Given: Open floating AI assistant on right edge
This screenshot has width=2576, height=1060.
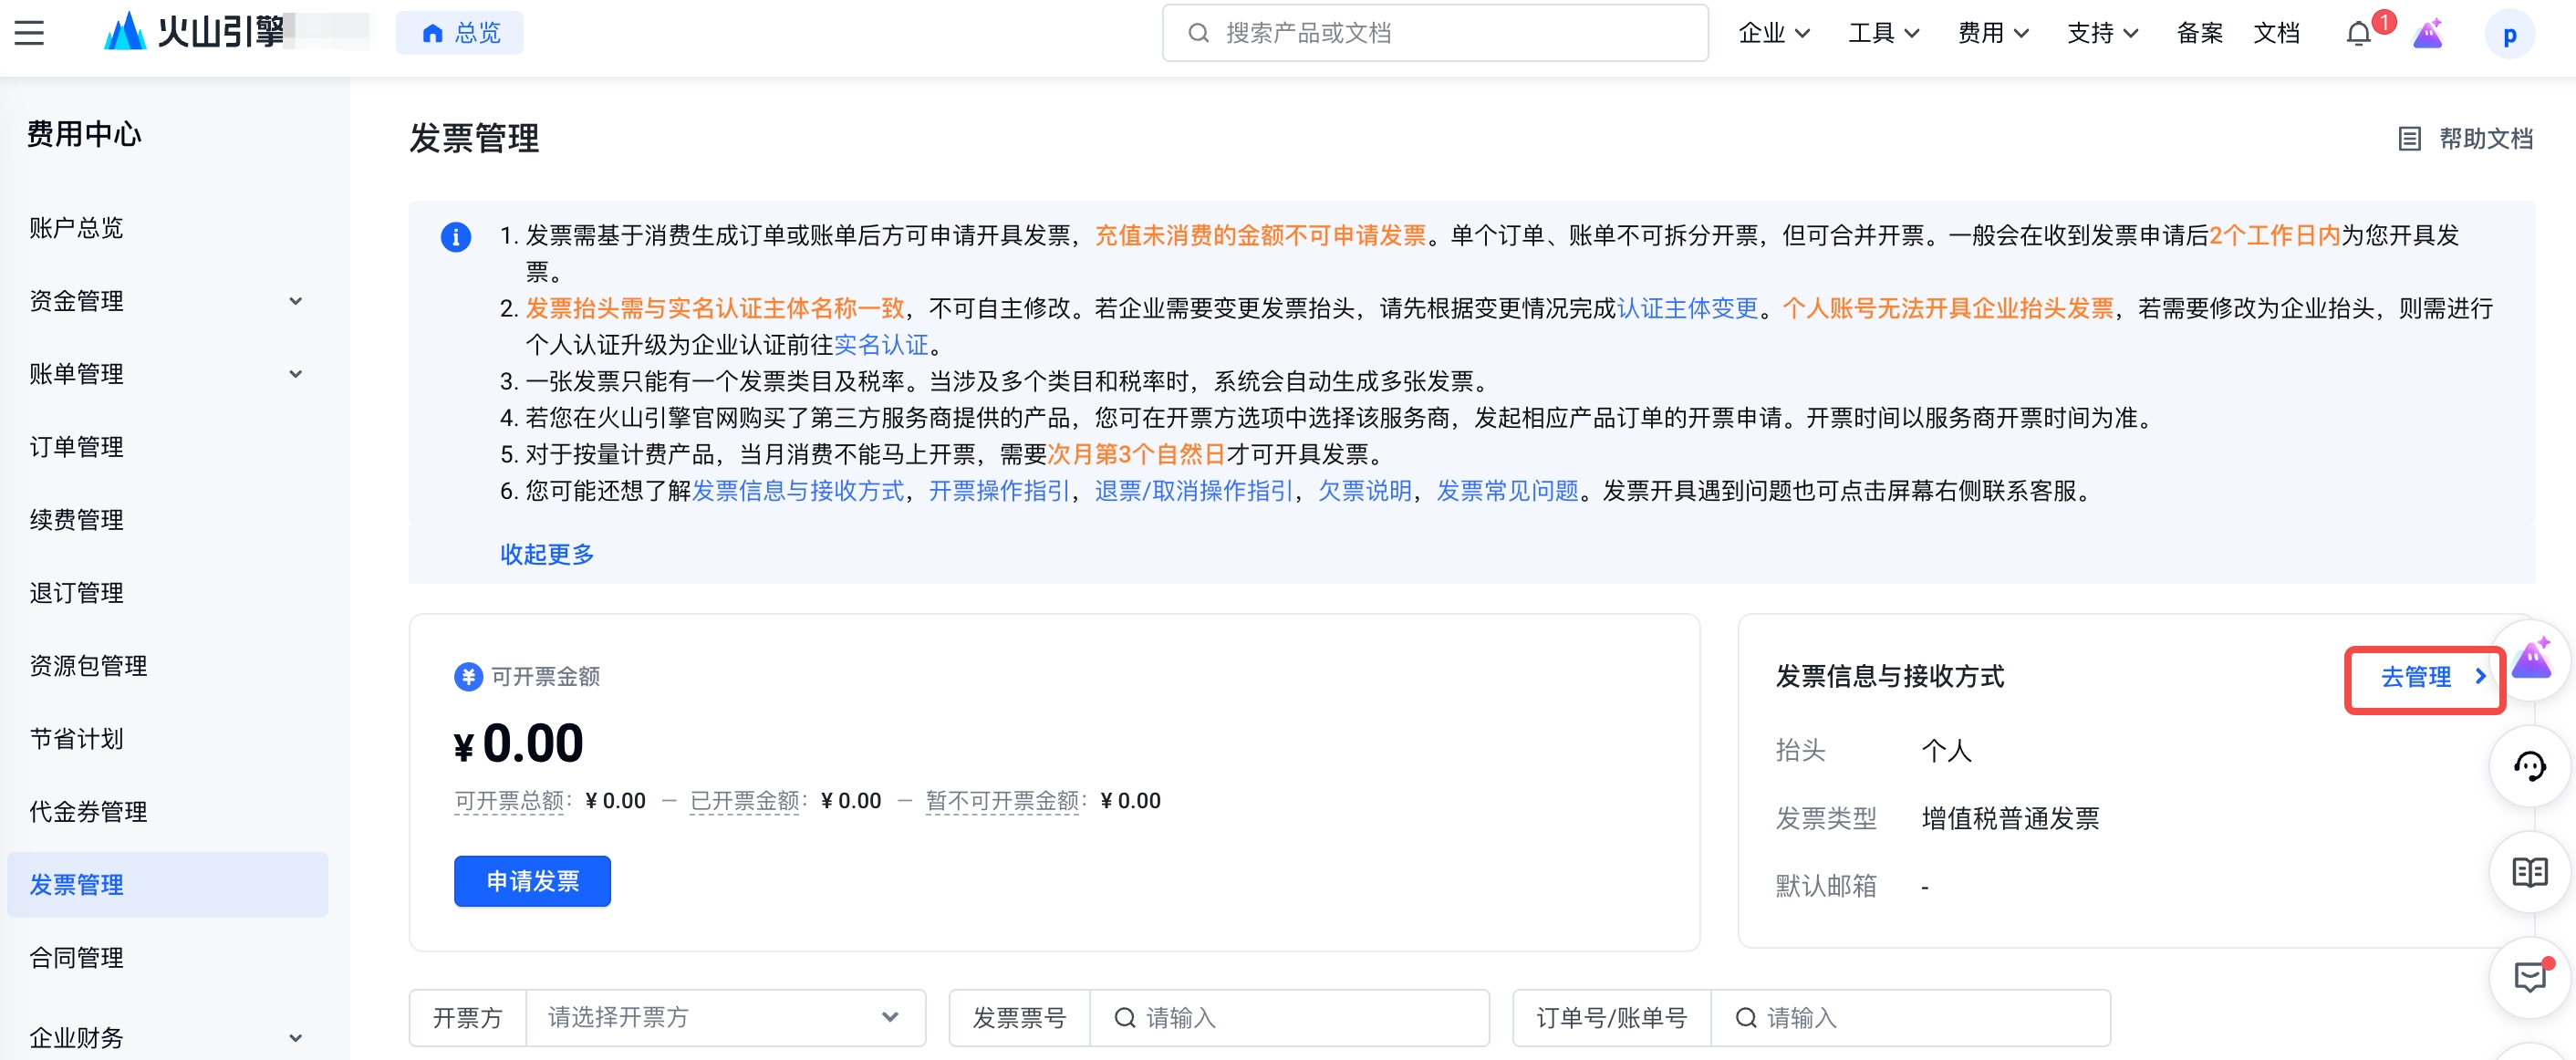Looking at the screenshot, I should (2531, 659).
